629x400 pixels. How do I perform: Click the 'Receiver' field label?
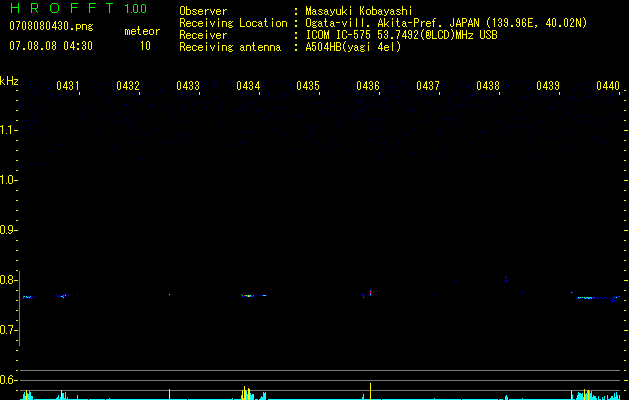(203, 35)
